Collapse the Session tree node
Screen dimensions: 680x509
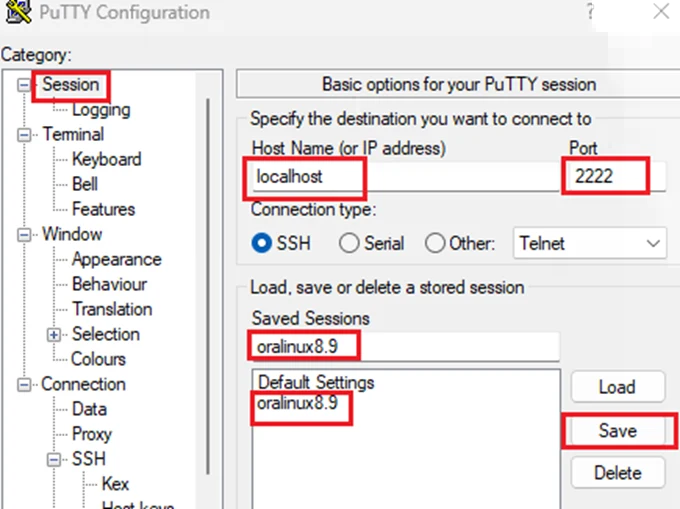pos(24,85)
